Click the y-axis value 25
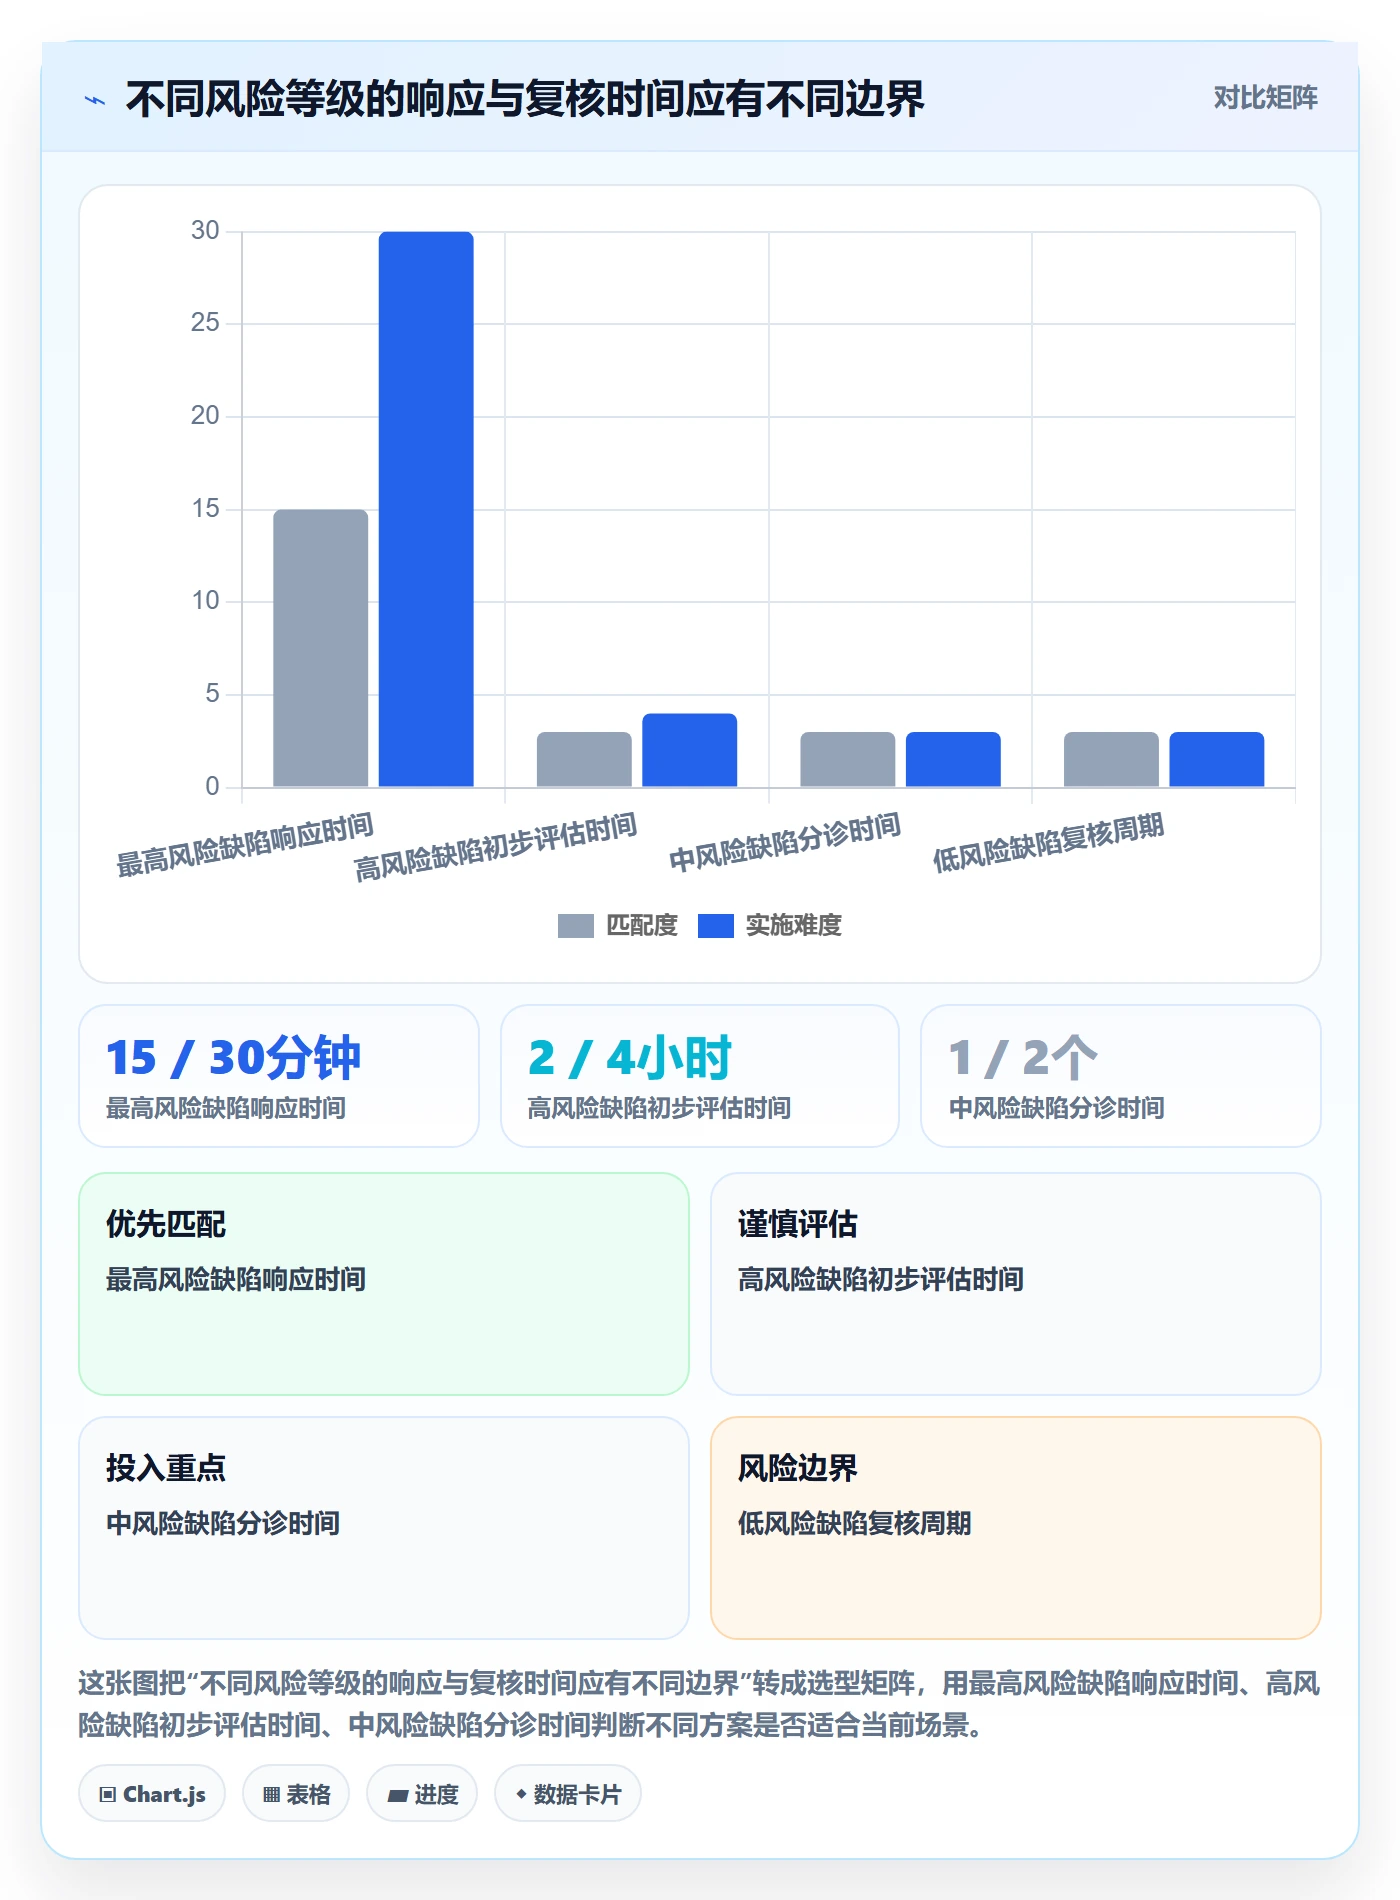The height and width of the screenshot is (1900, 1400). (x=205, y=323)
